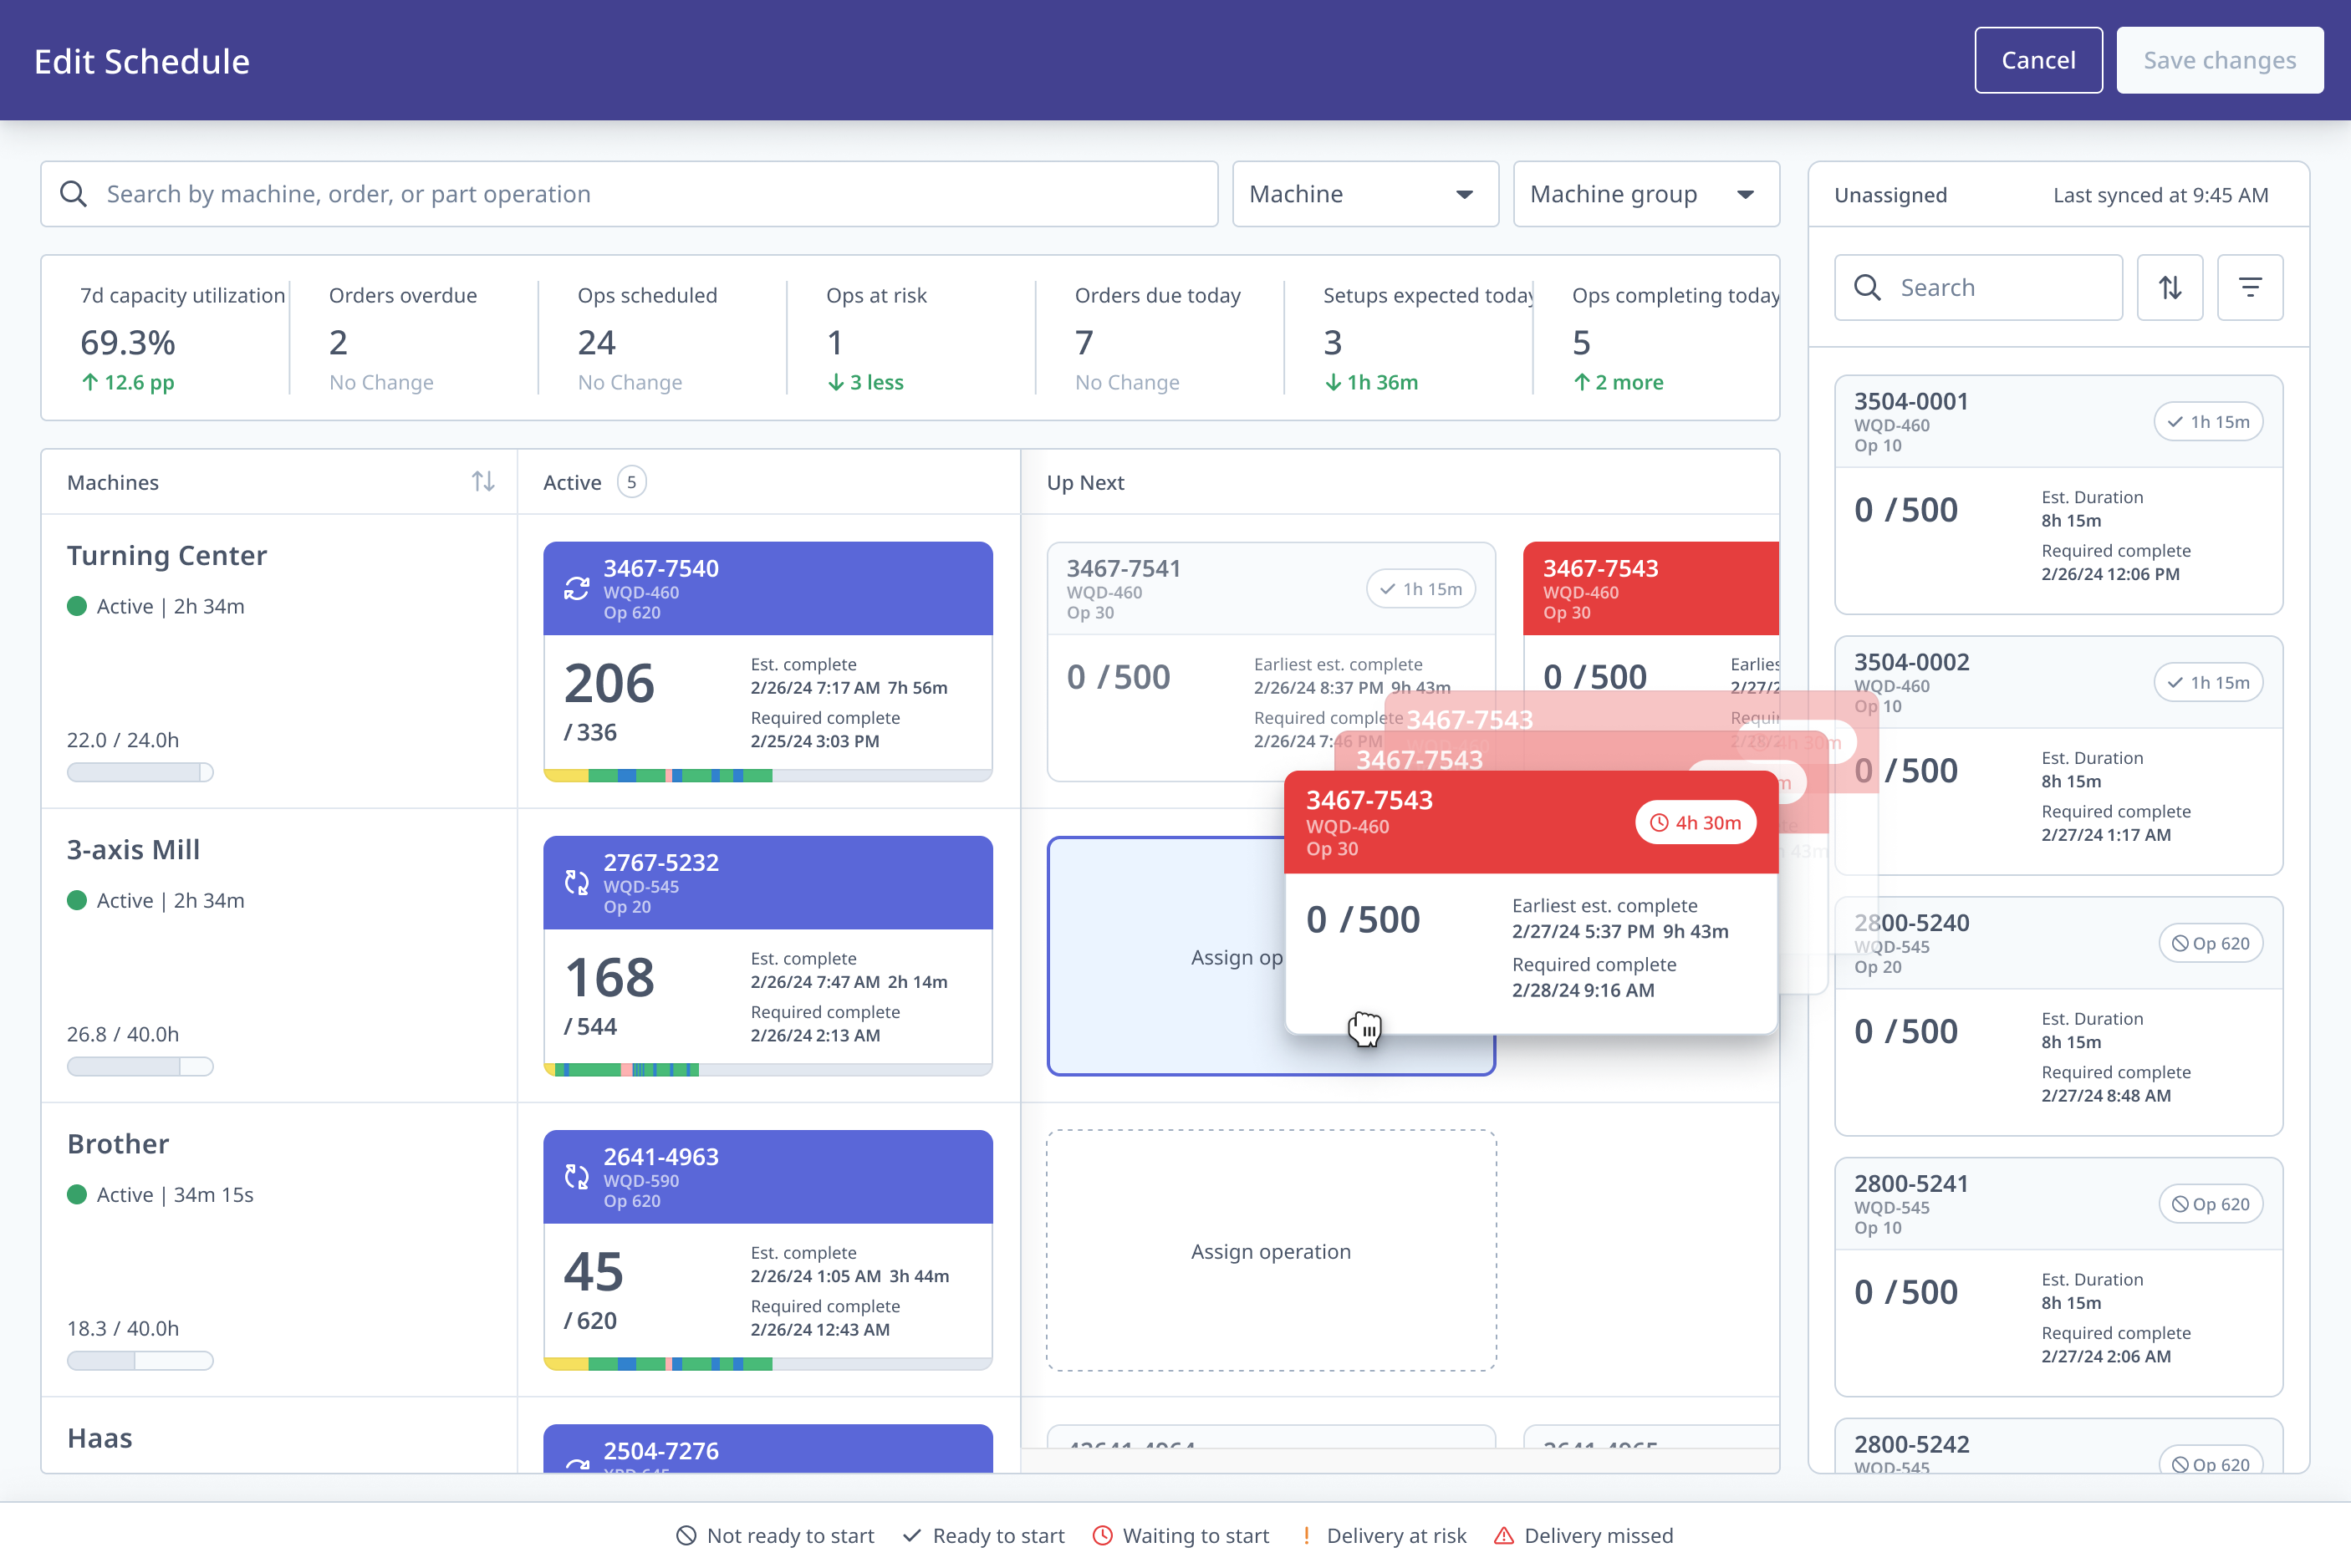Click the Edit Schedule title
This screenshot has width=2351, height=1568.
(x=142, y=61)
